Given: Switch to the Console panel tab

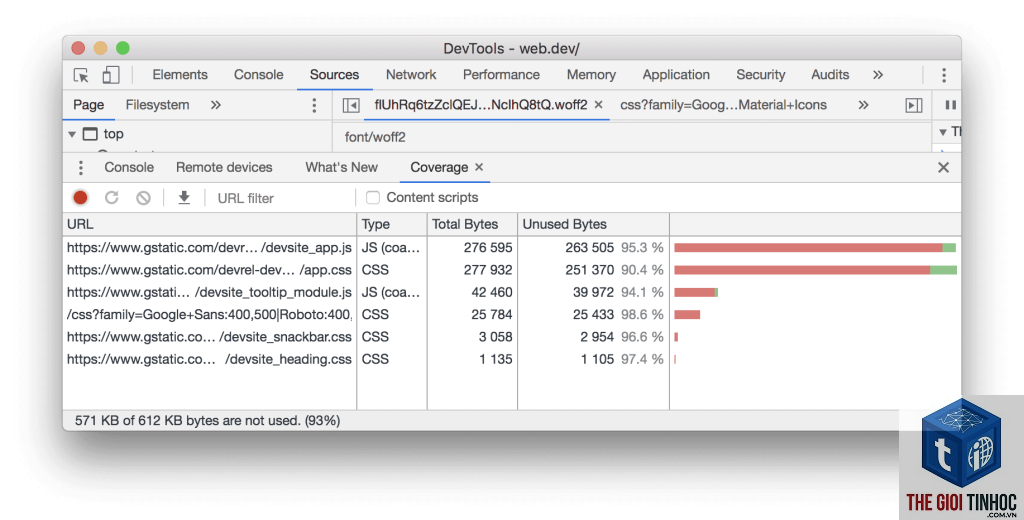Looking at the screenshot, I should [259, 75].
